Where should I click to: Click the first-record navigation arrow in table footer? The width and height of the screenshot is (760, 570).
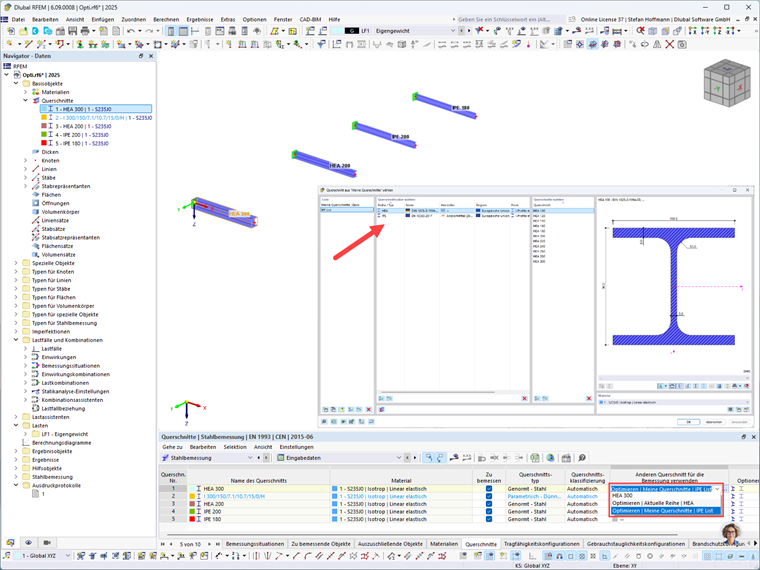click(163, 544)
